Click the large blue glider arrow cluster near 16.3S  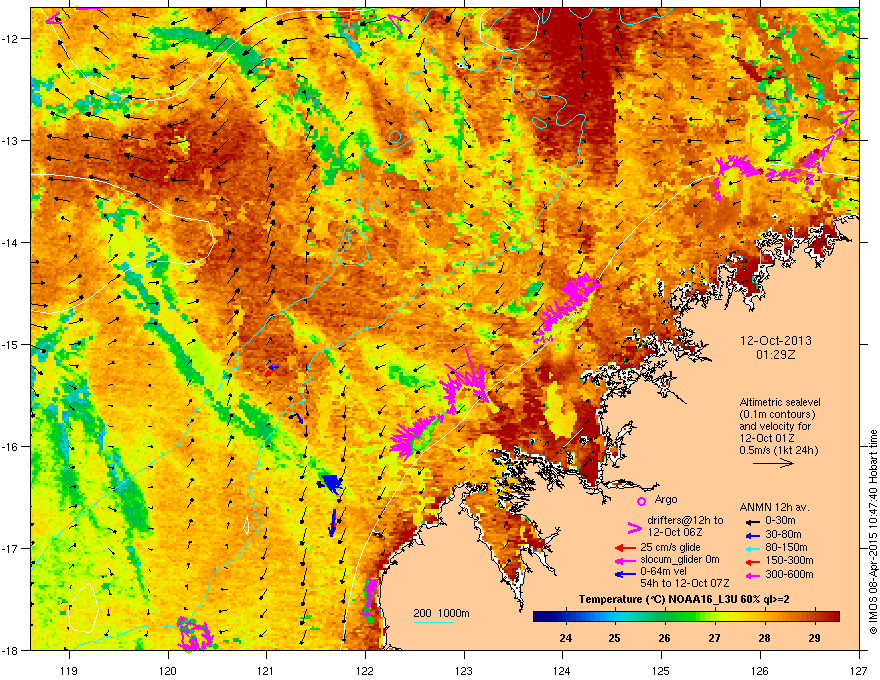point(331,483)
